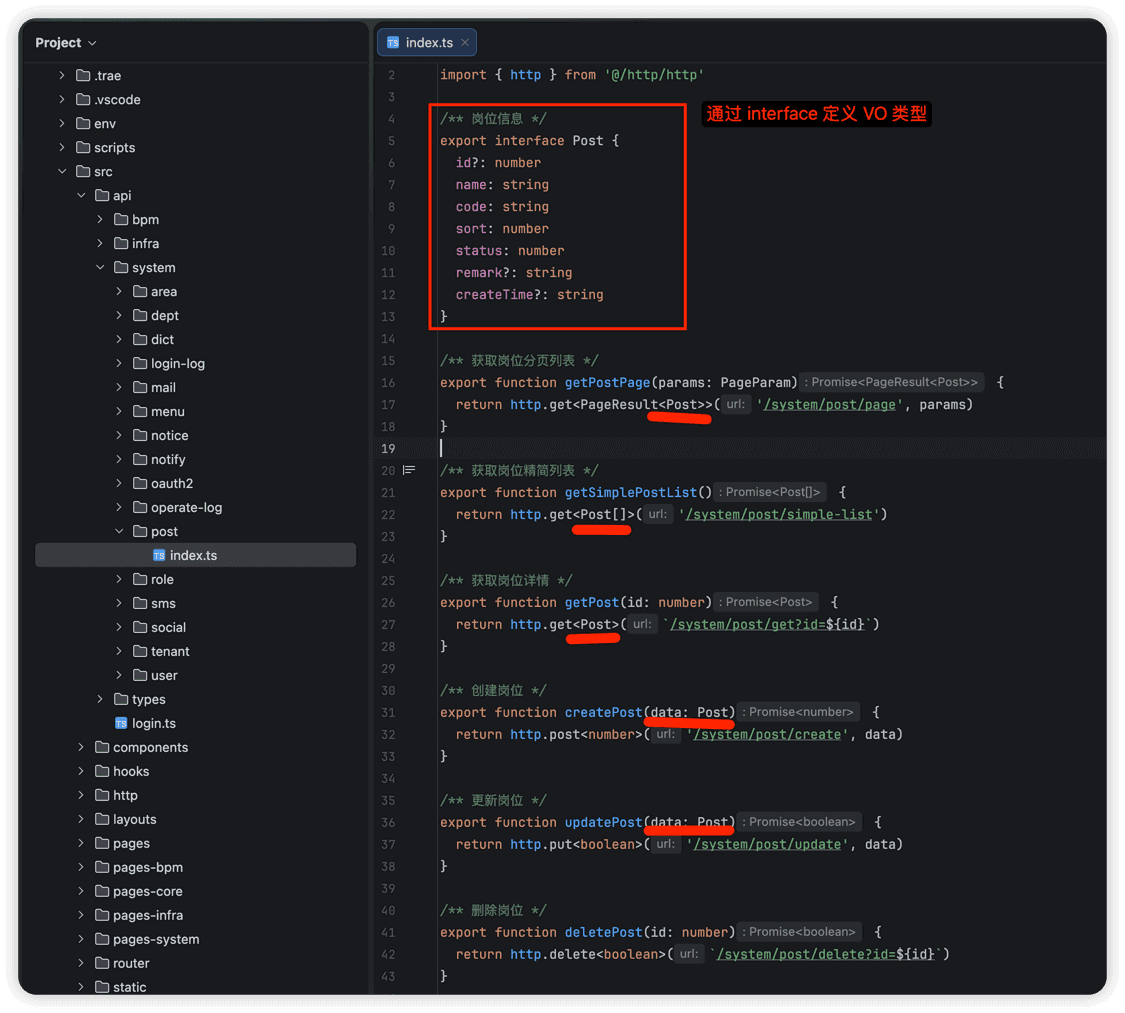Collapse the system folder chevron
Viewport: 1125px width, 1013px height.
click(x=100, y=267)
